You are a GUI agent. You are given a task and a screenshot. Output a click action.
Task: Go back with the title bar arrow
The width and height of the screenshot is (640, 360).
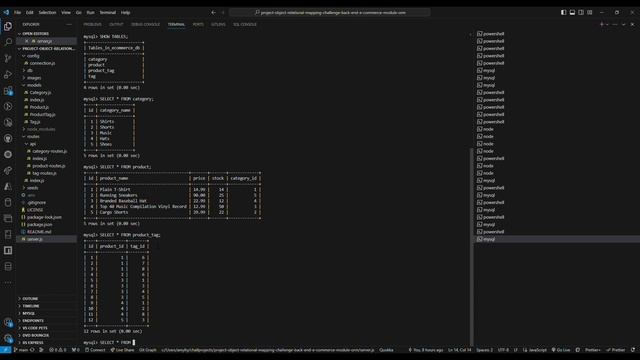pyautogui.click(x=213, y=13)
